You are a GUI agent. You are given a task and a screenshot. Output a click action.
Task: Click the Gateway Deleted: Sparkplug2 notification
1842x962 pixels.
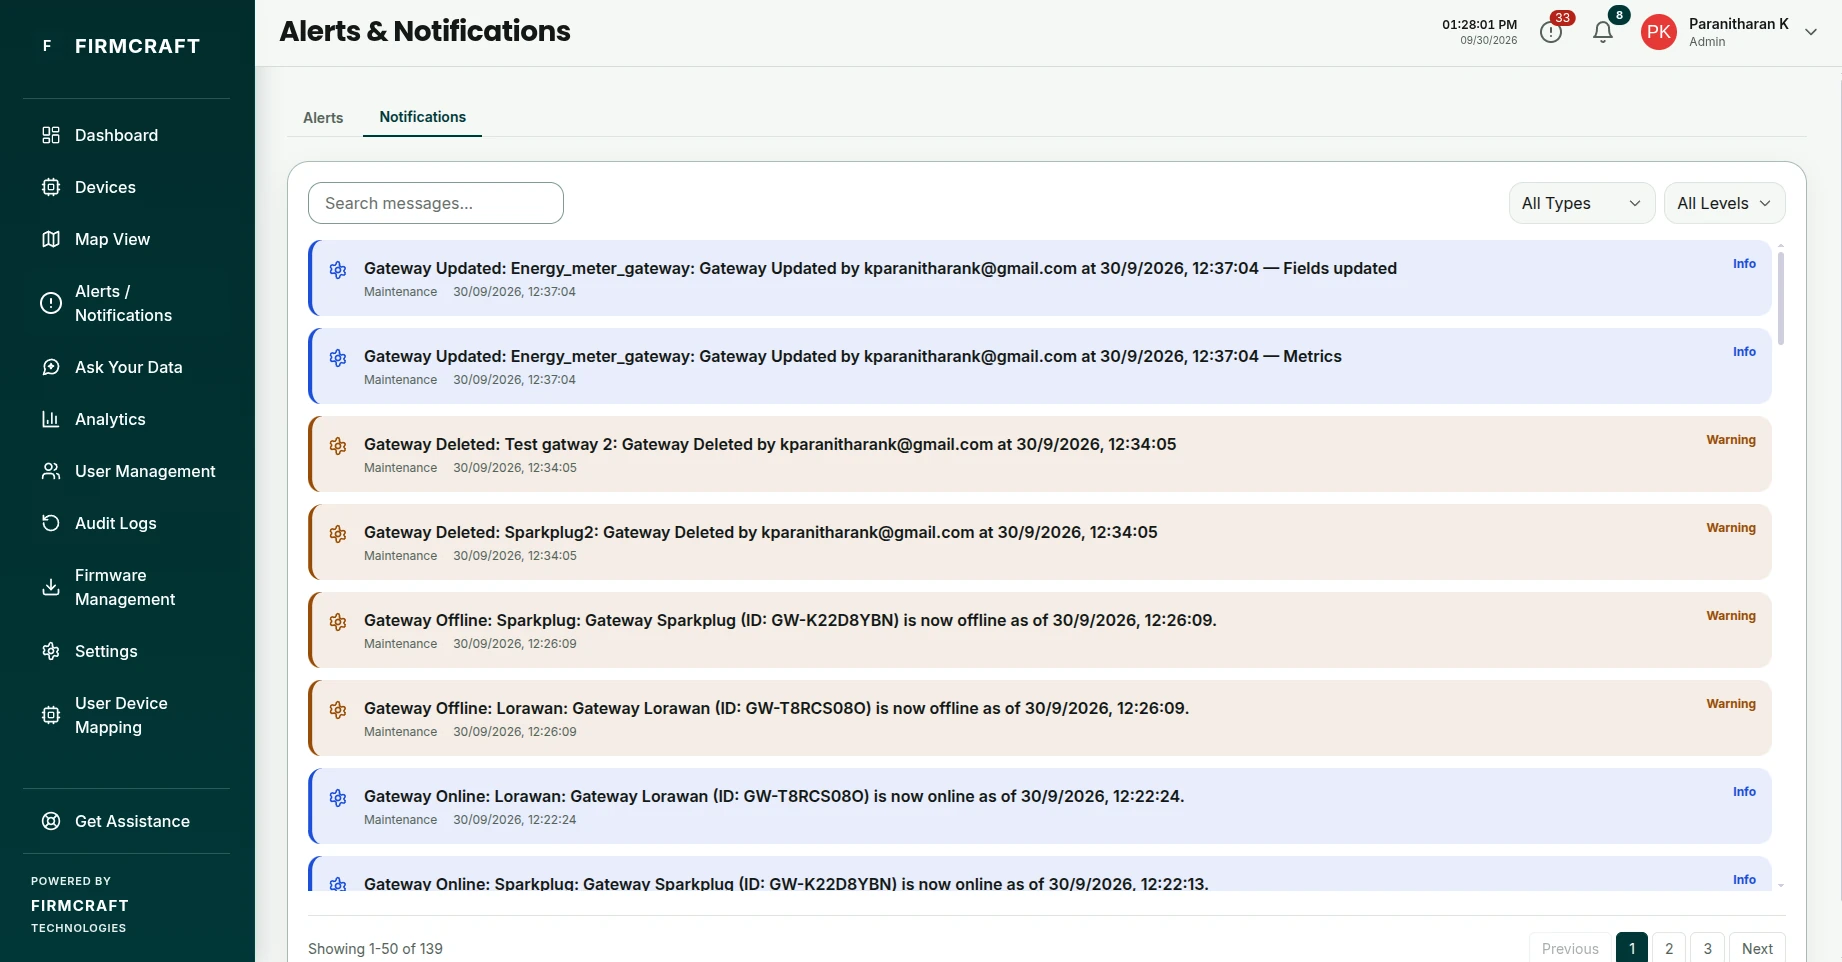(1040, 542)
